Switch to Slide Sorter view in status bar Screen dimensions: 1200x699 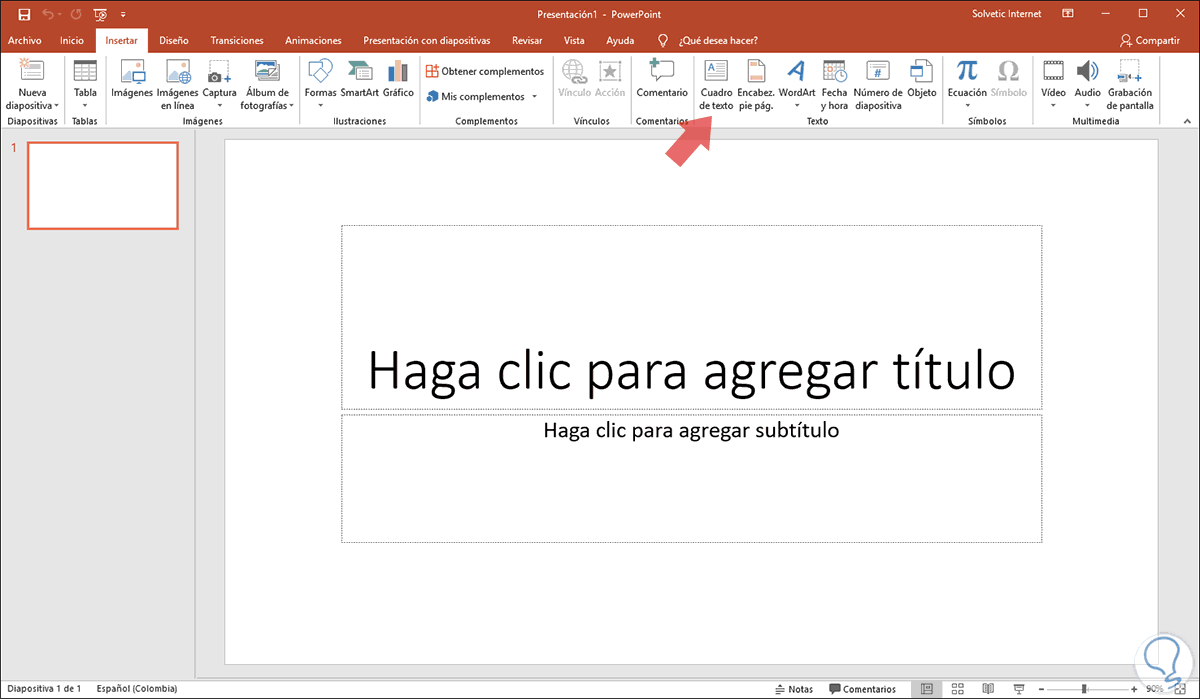957,689
